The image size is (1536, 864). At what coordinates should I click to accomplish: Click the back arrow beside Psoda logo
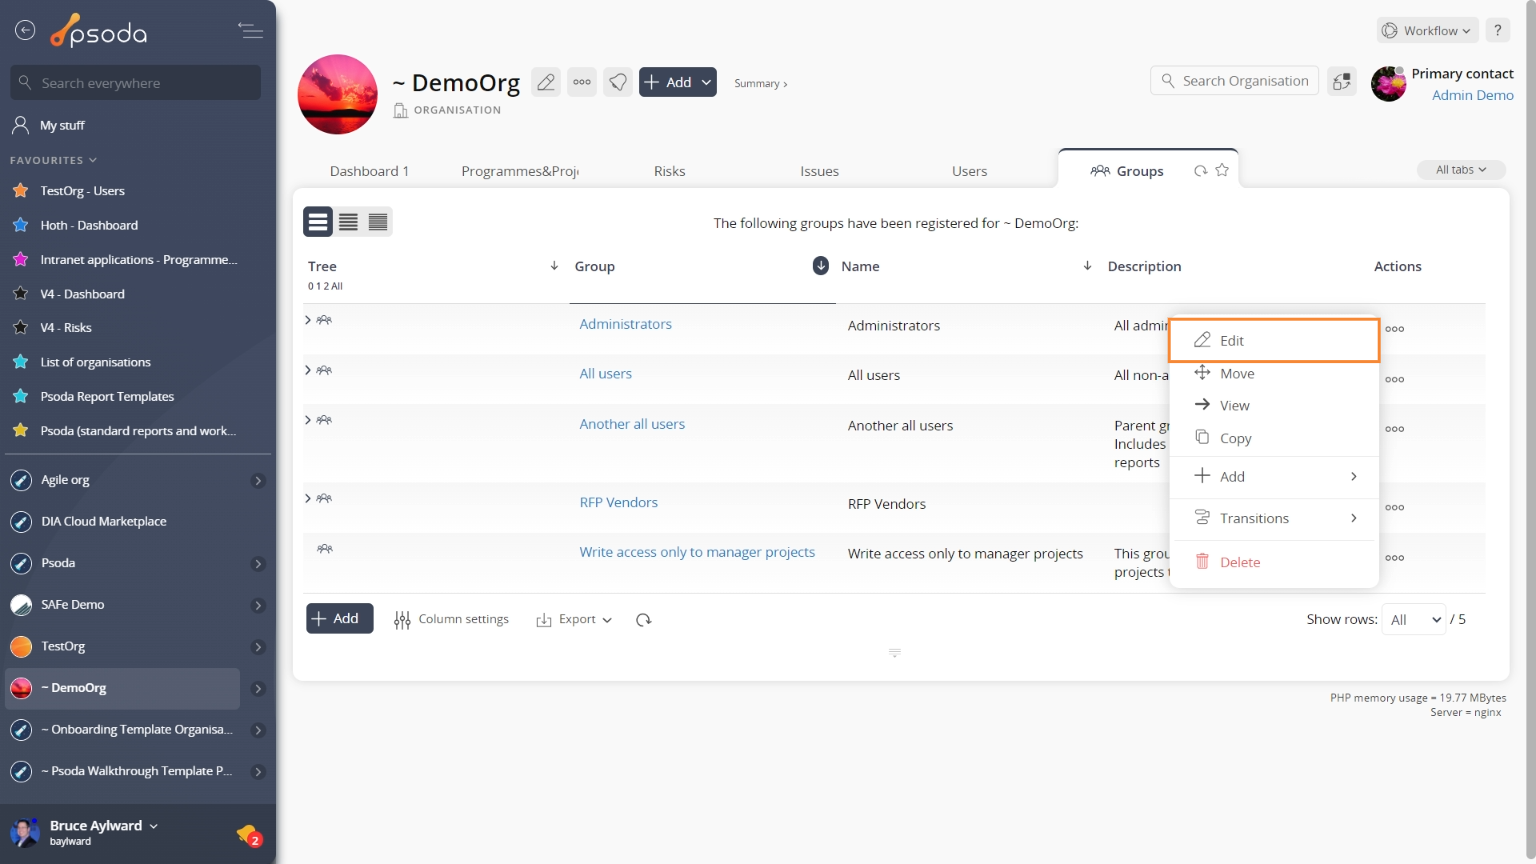[x=25, y=31]
